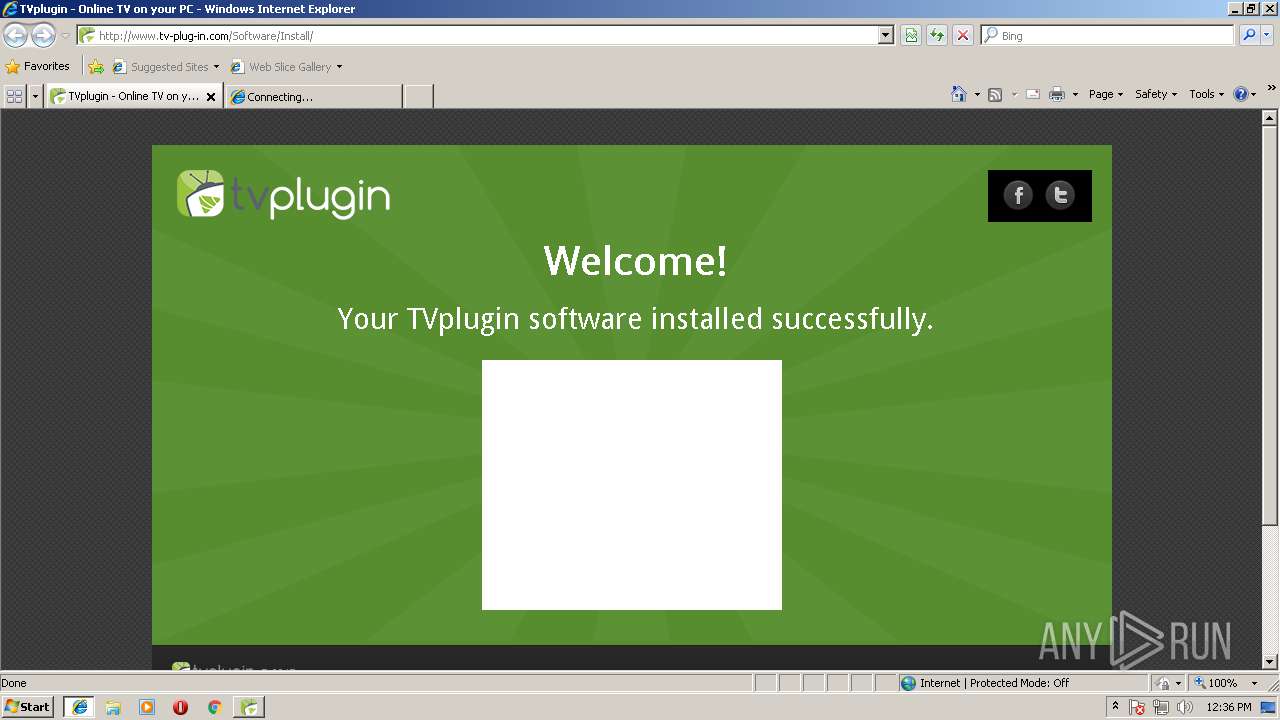The image size is (1280, 720).
Task: Open the Help question mark menu
Action: pyautogui.click(x=1244, y=94)
